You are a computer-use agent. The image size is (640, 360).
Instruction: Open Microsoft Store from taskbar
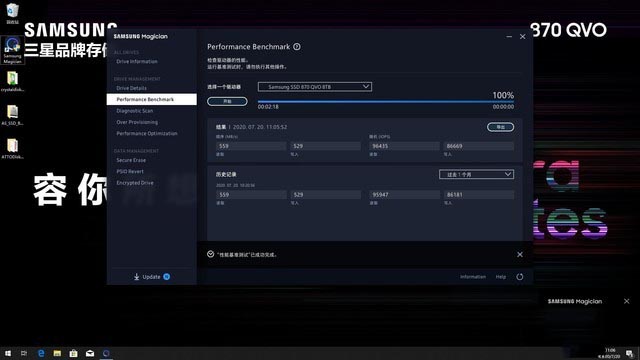tap(73, 353)
